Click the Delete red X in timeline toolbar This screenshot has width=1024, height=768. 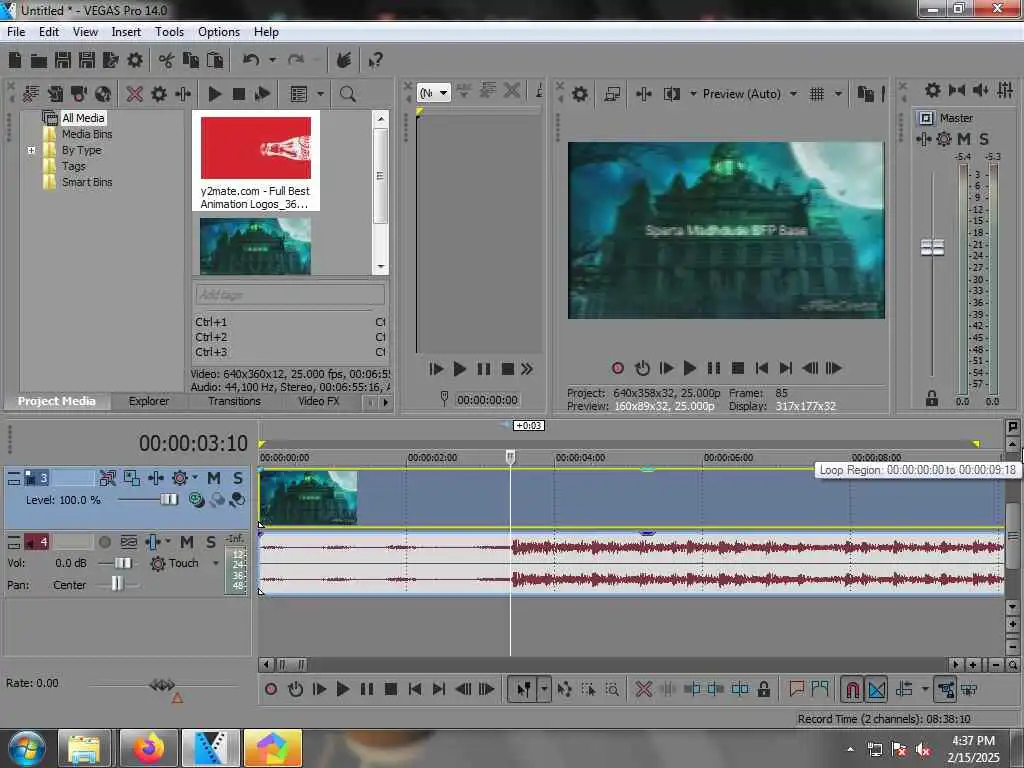pos(643,689)
